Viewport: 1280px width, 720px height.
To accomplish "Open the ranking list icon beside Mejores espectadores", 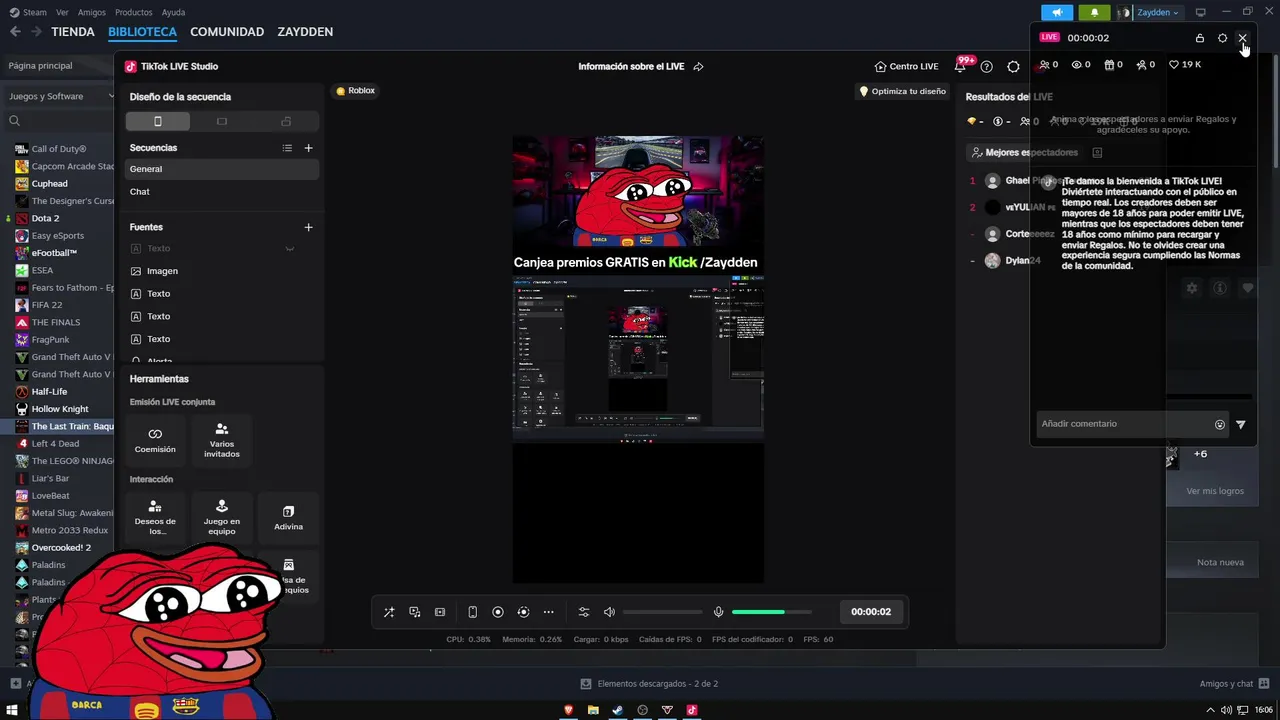I will point(1097,153).
